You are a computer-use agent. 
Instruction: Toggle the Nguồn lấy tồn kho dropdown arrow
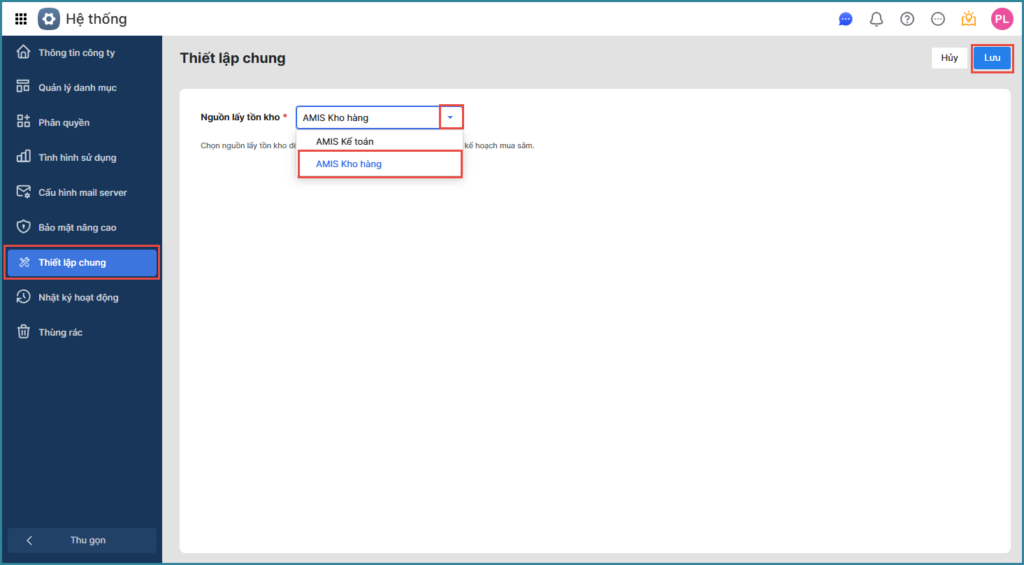(x=451, y=118)
